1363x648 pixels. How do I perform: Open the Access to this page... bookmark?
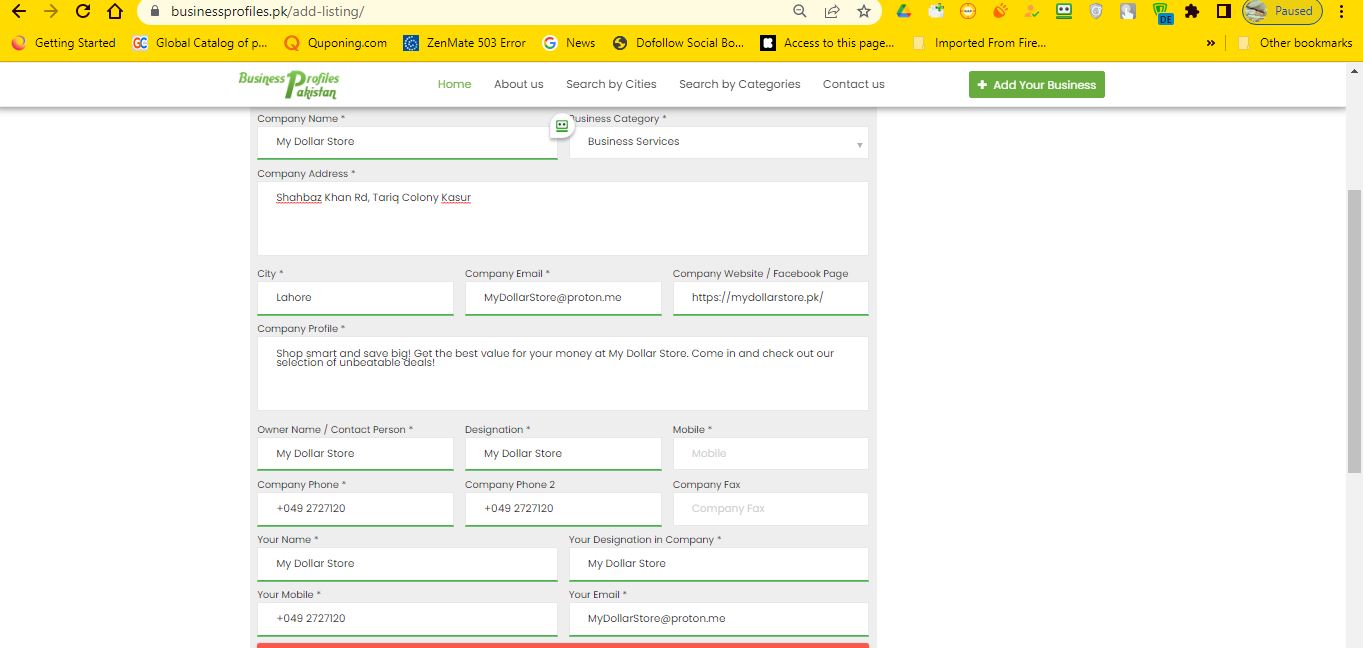point(828,43)
